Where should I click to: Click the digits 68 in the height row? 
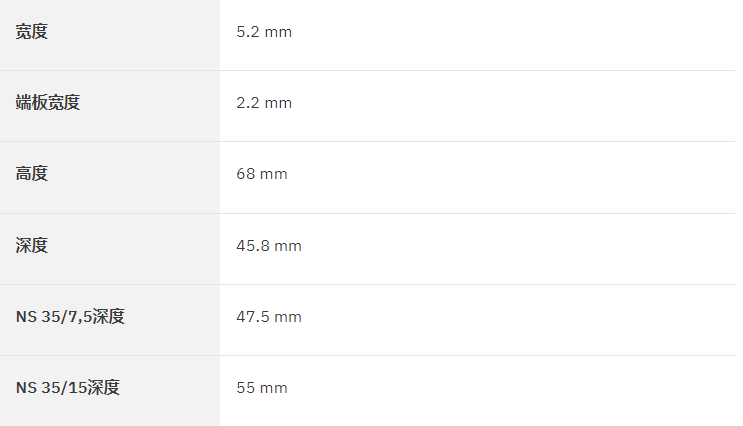[245, 174]
